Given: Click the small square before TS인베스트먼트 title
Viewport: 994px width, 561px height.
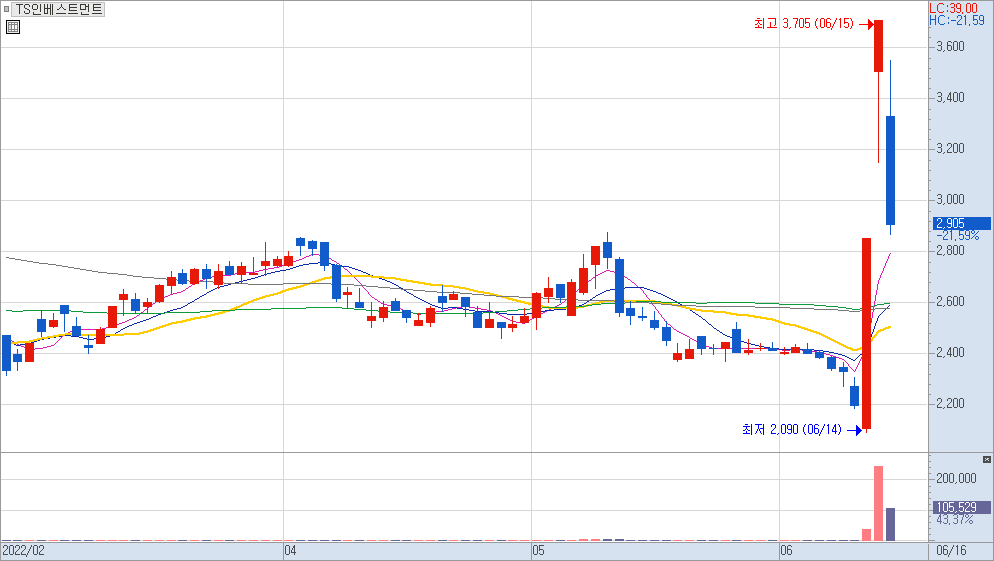Looking at the screenshot, I should pos(6,10).
